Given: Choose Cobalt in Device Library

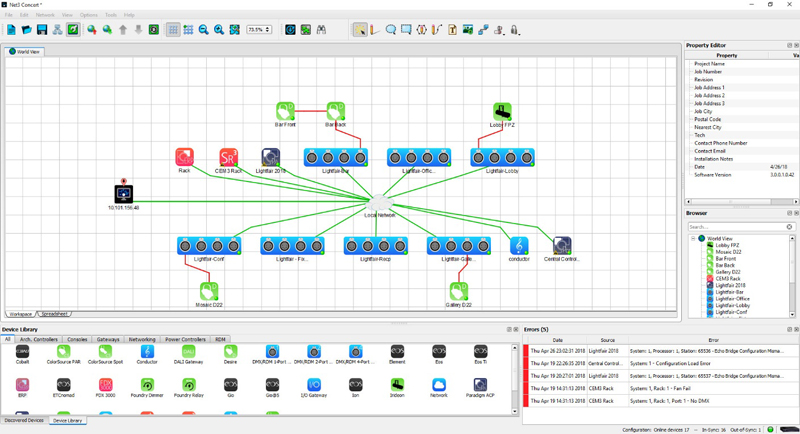Looking at the screenshot, I should pos(22,354).
